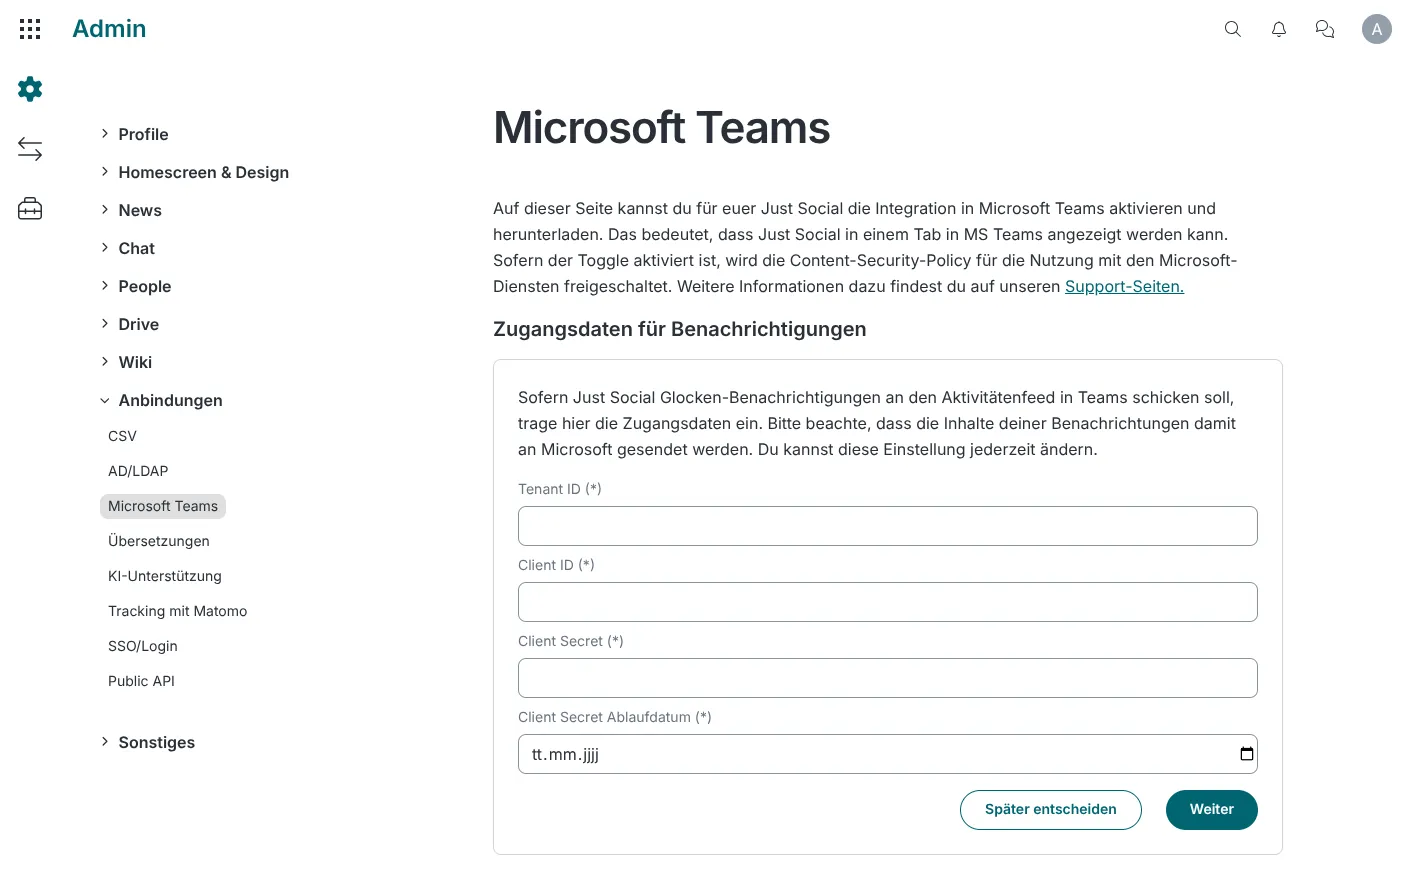Click the Admin title link
1413x875 pixels.
click(109, 29)
